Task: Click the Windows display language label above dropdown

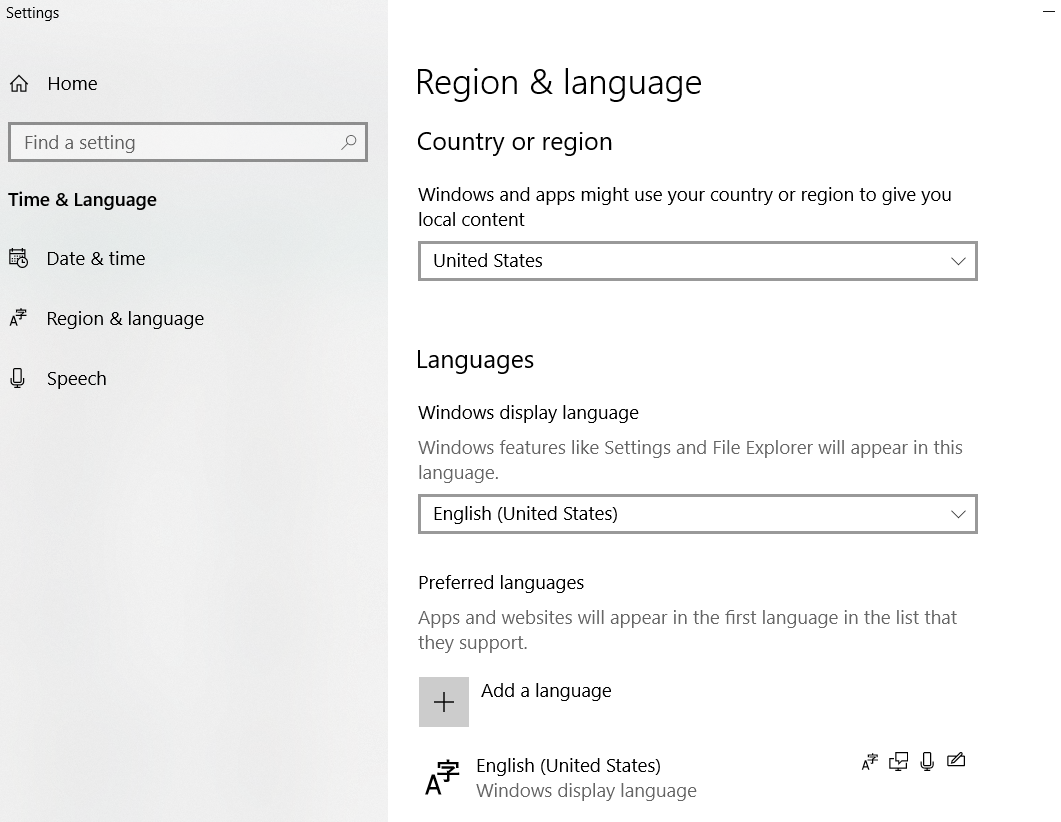Action: (528, 413)
